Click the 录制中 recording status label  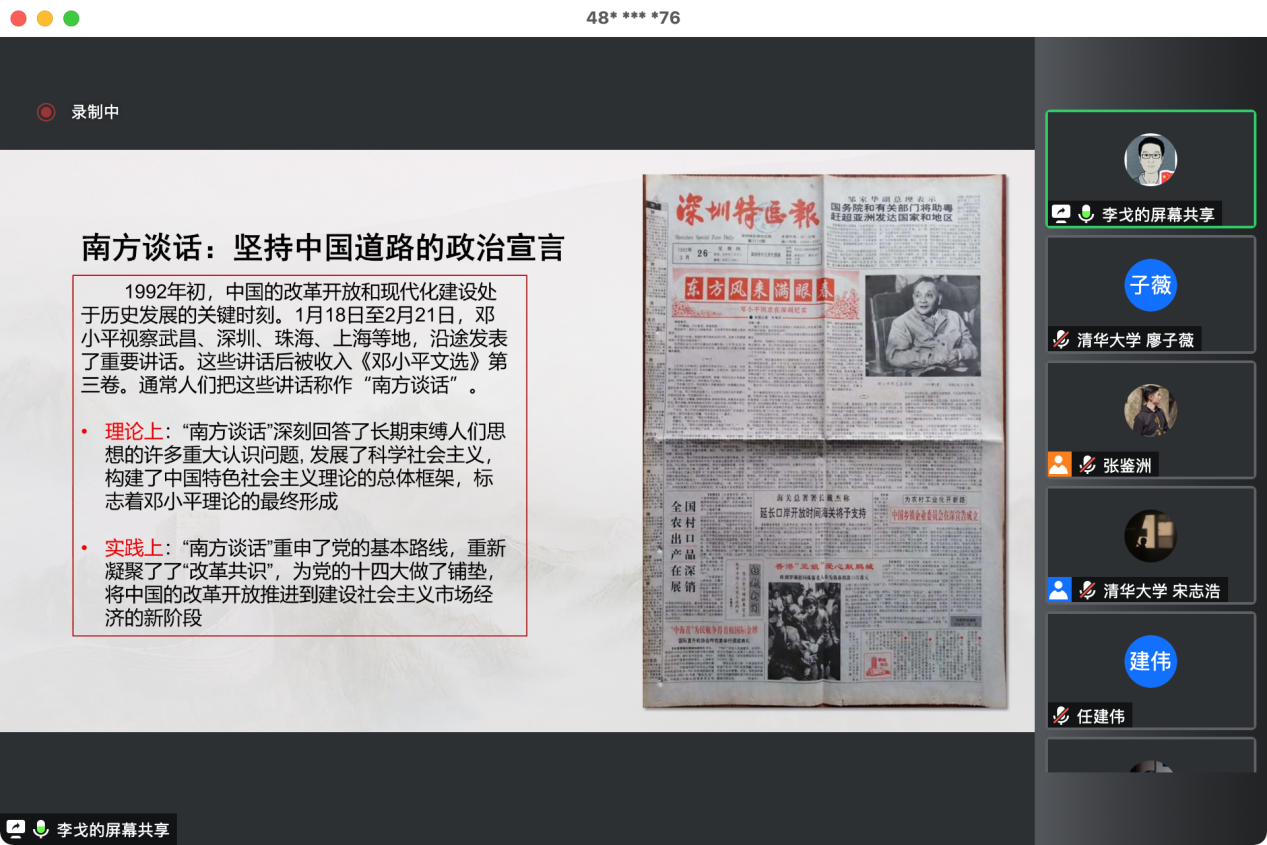tap(95, 112)
